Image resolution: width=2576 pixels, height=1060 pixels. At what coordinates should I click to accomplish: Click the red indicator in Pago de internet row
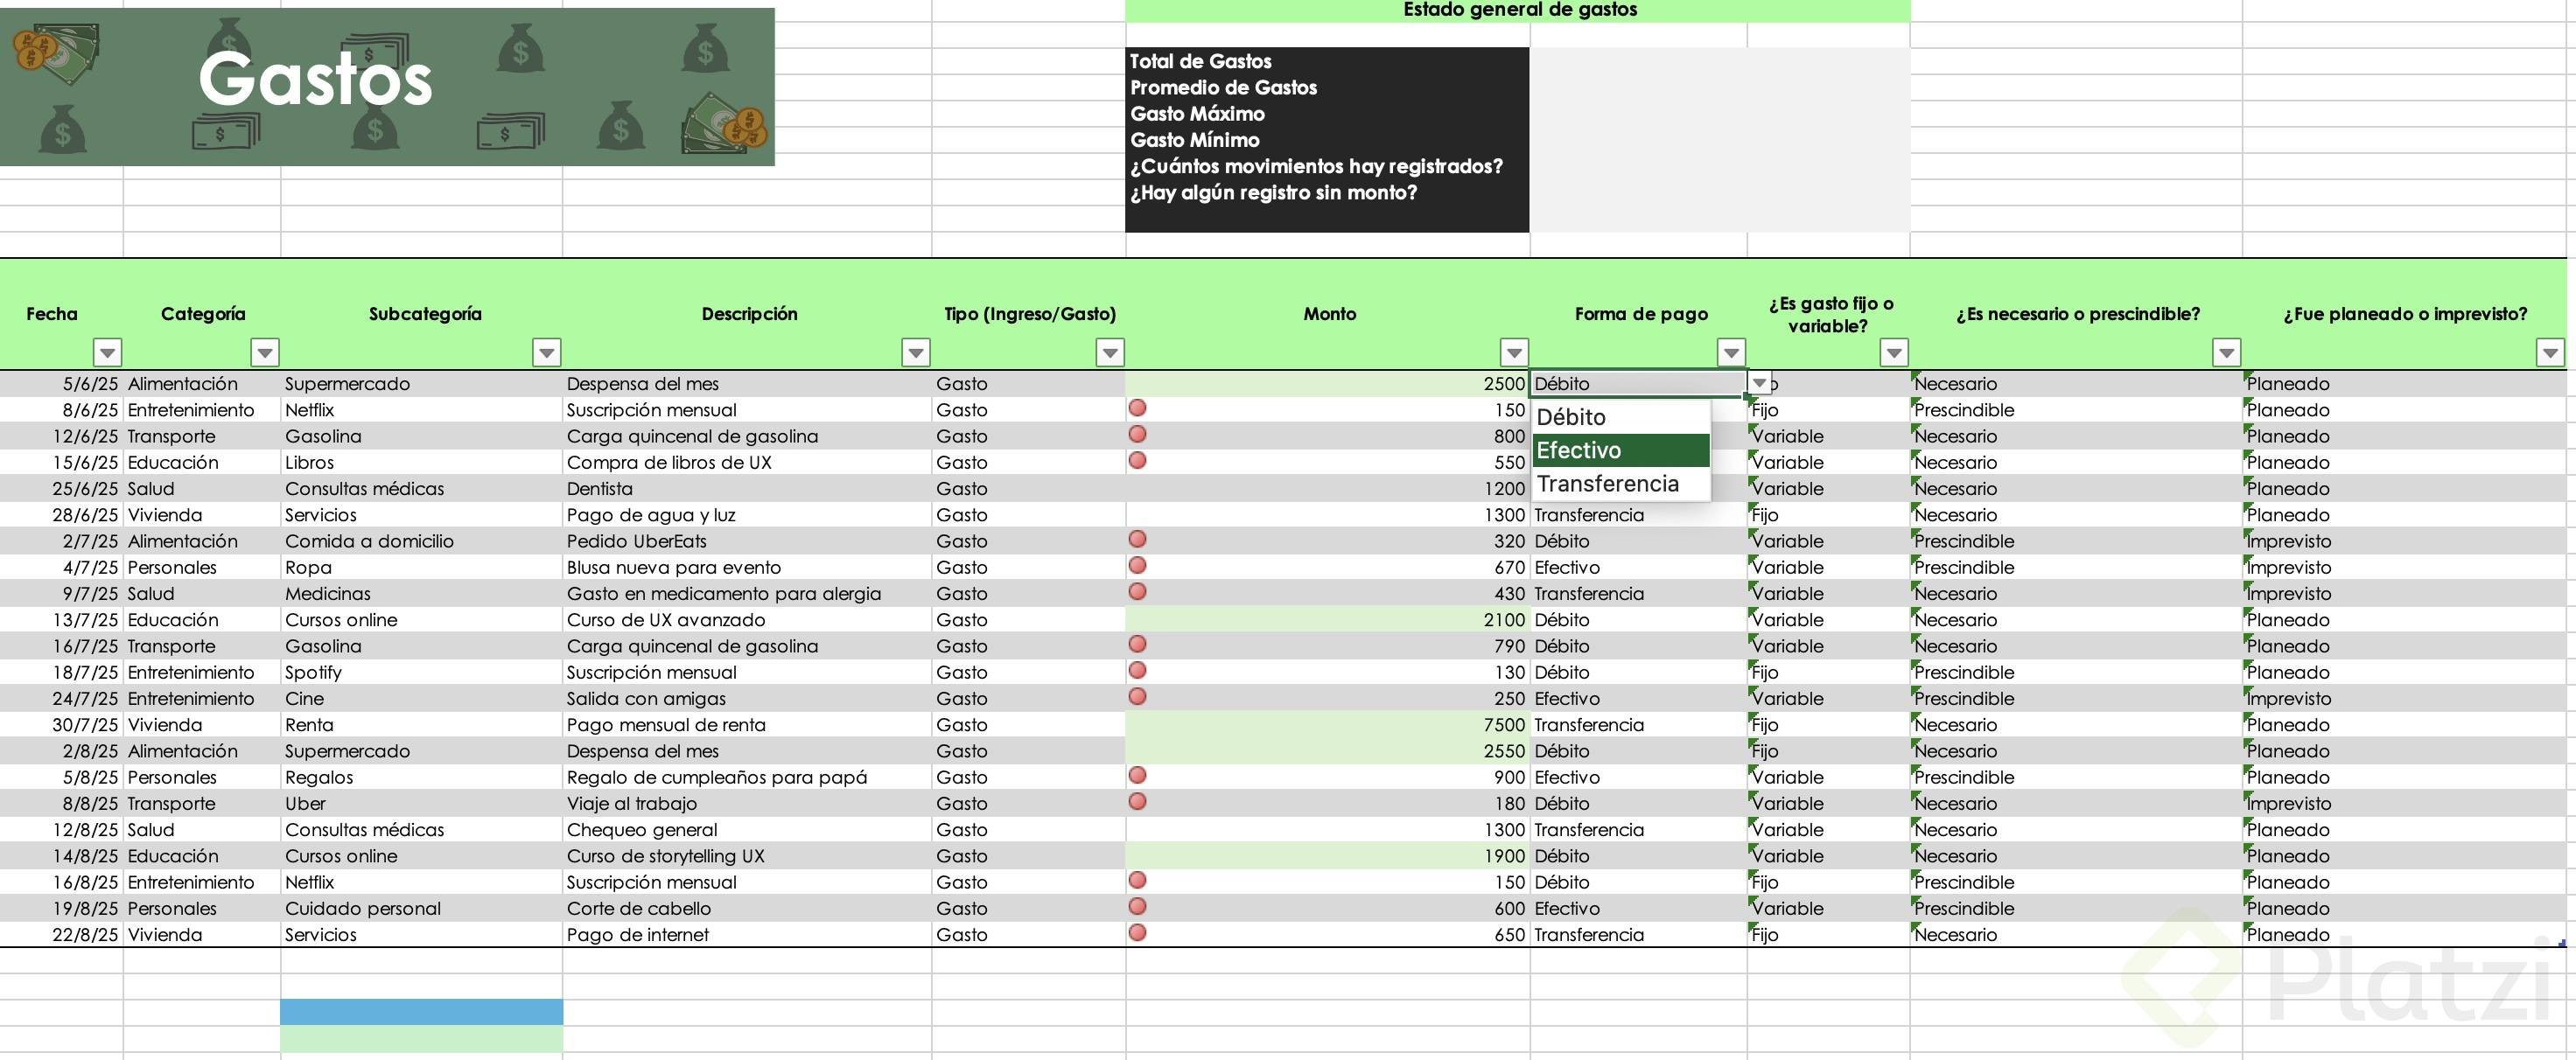[x=1137, y=932]
